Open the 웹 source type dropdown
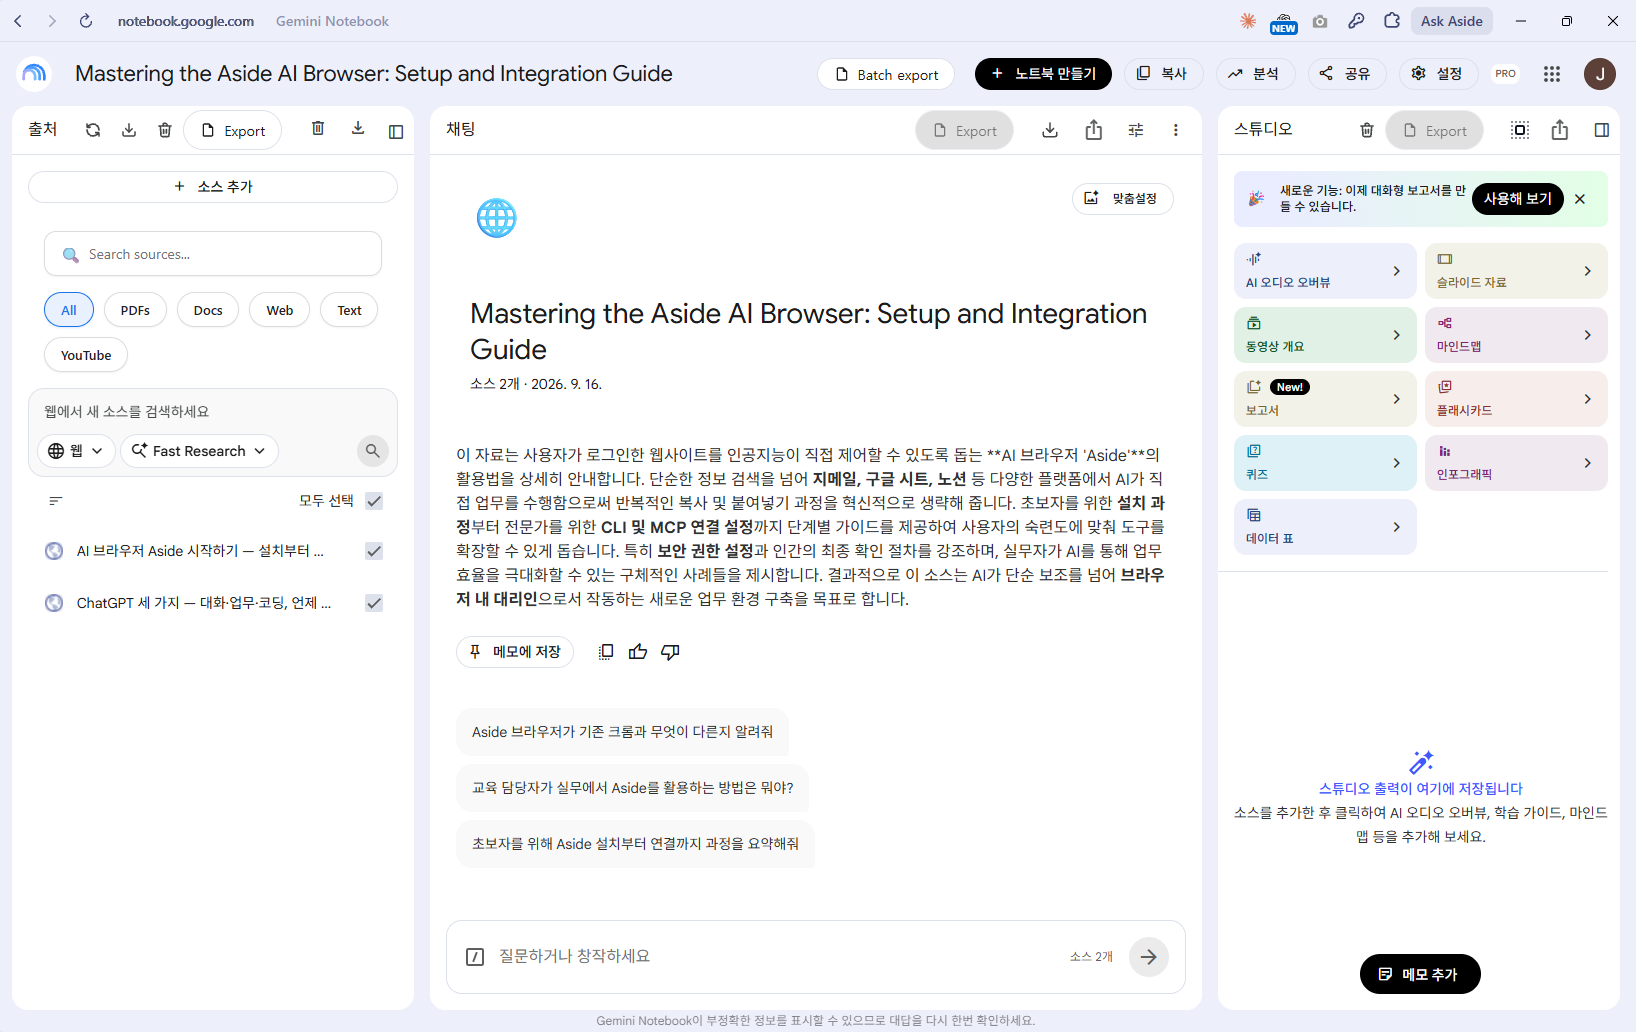Viewport: 1636px width, 1032px height. pyautogui.click(x=76, y=451)
